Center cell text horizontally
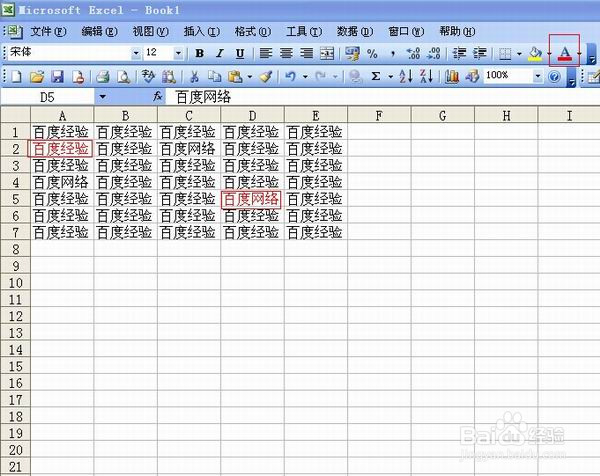 click(286, 54)
